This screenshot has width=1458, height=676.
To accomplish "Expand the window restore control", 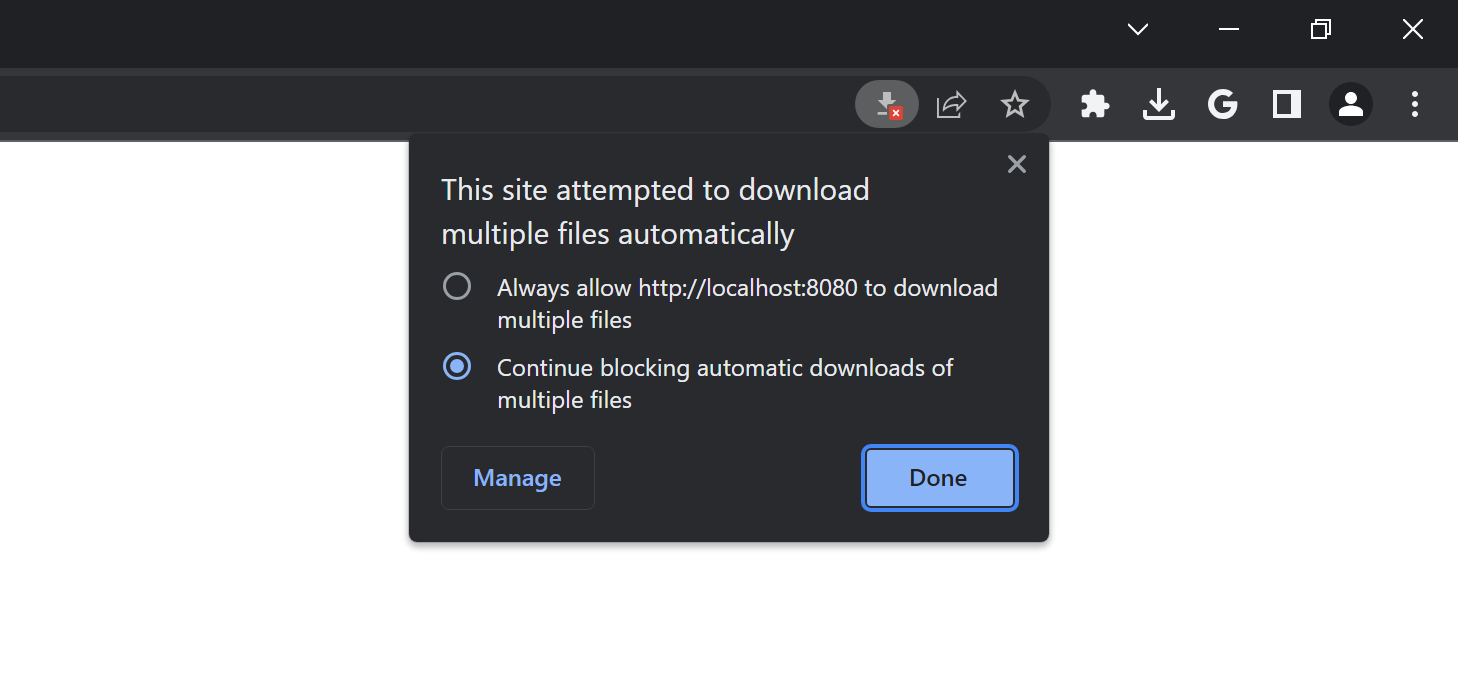I will pyautogui.click(x=1320, y=29).
